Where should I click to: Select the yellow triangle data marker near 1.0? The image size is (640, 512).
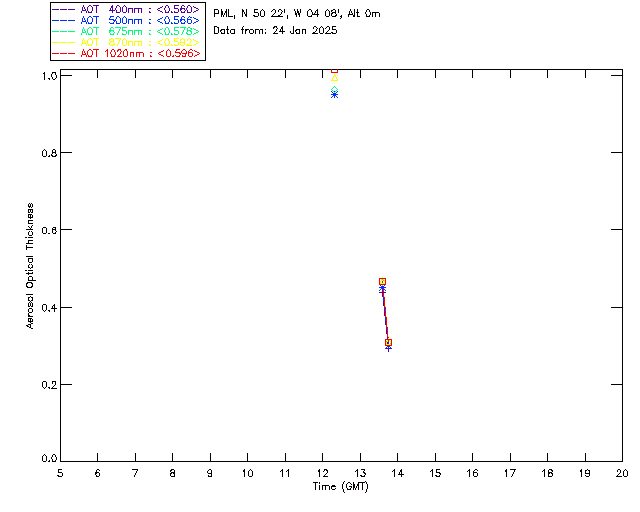(335, 78)
